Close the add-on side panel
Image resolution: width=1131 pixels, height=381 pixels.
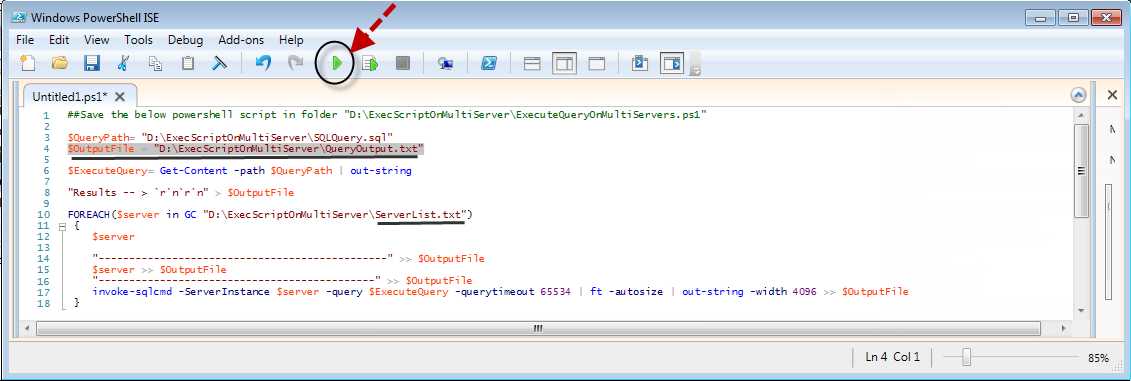pyautogui.click(x=1112, y=95)
